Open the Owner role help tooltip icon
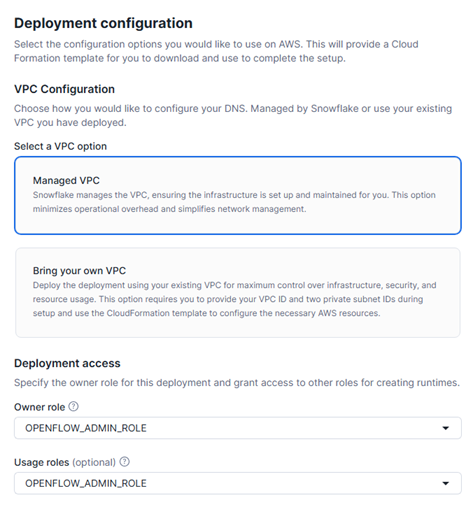Screen dimensions: 473x507 (x=73, y=406)
